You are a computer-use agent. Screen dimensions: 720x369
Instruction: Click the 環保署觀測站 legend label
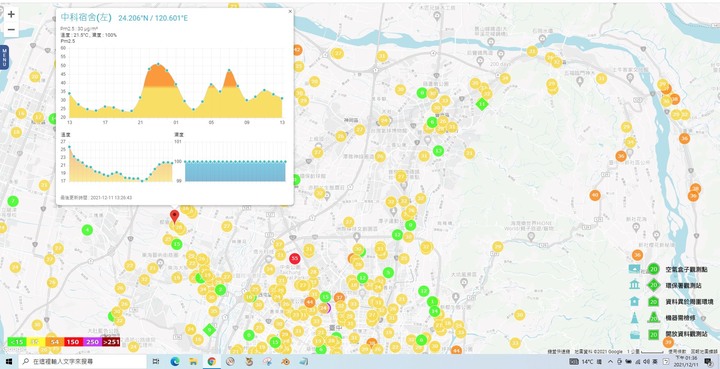click(683, 285)
